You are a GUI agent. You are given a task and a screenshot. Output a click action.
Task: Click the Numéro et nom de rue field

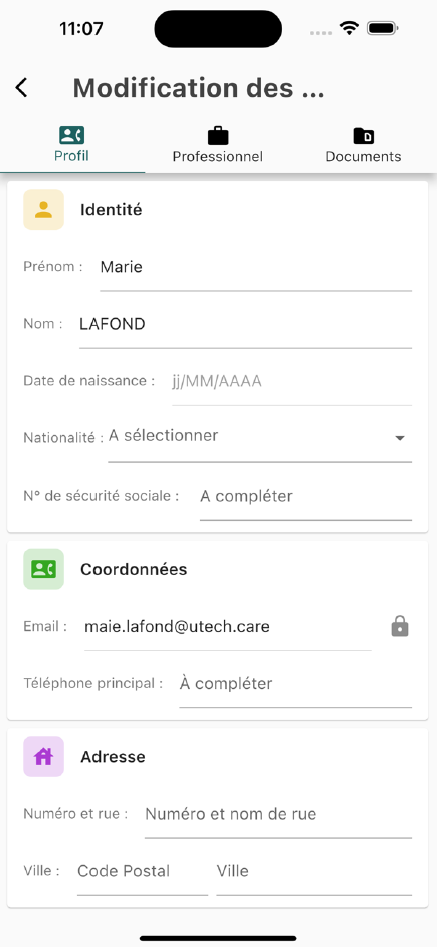click(278, 820)
